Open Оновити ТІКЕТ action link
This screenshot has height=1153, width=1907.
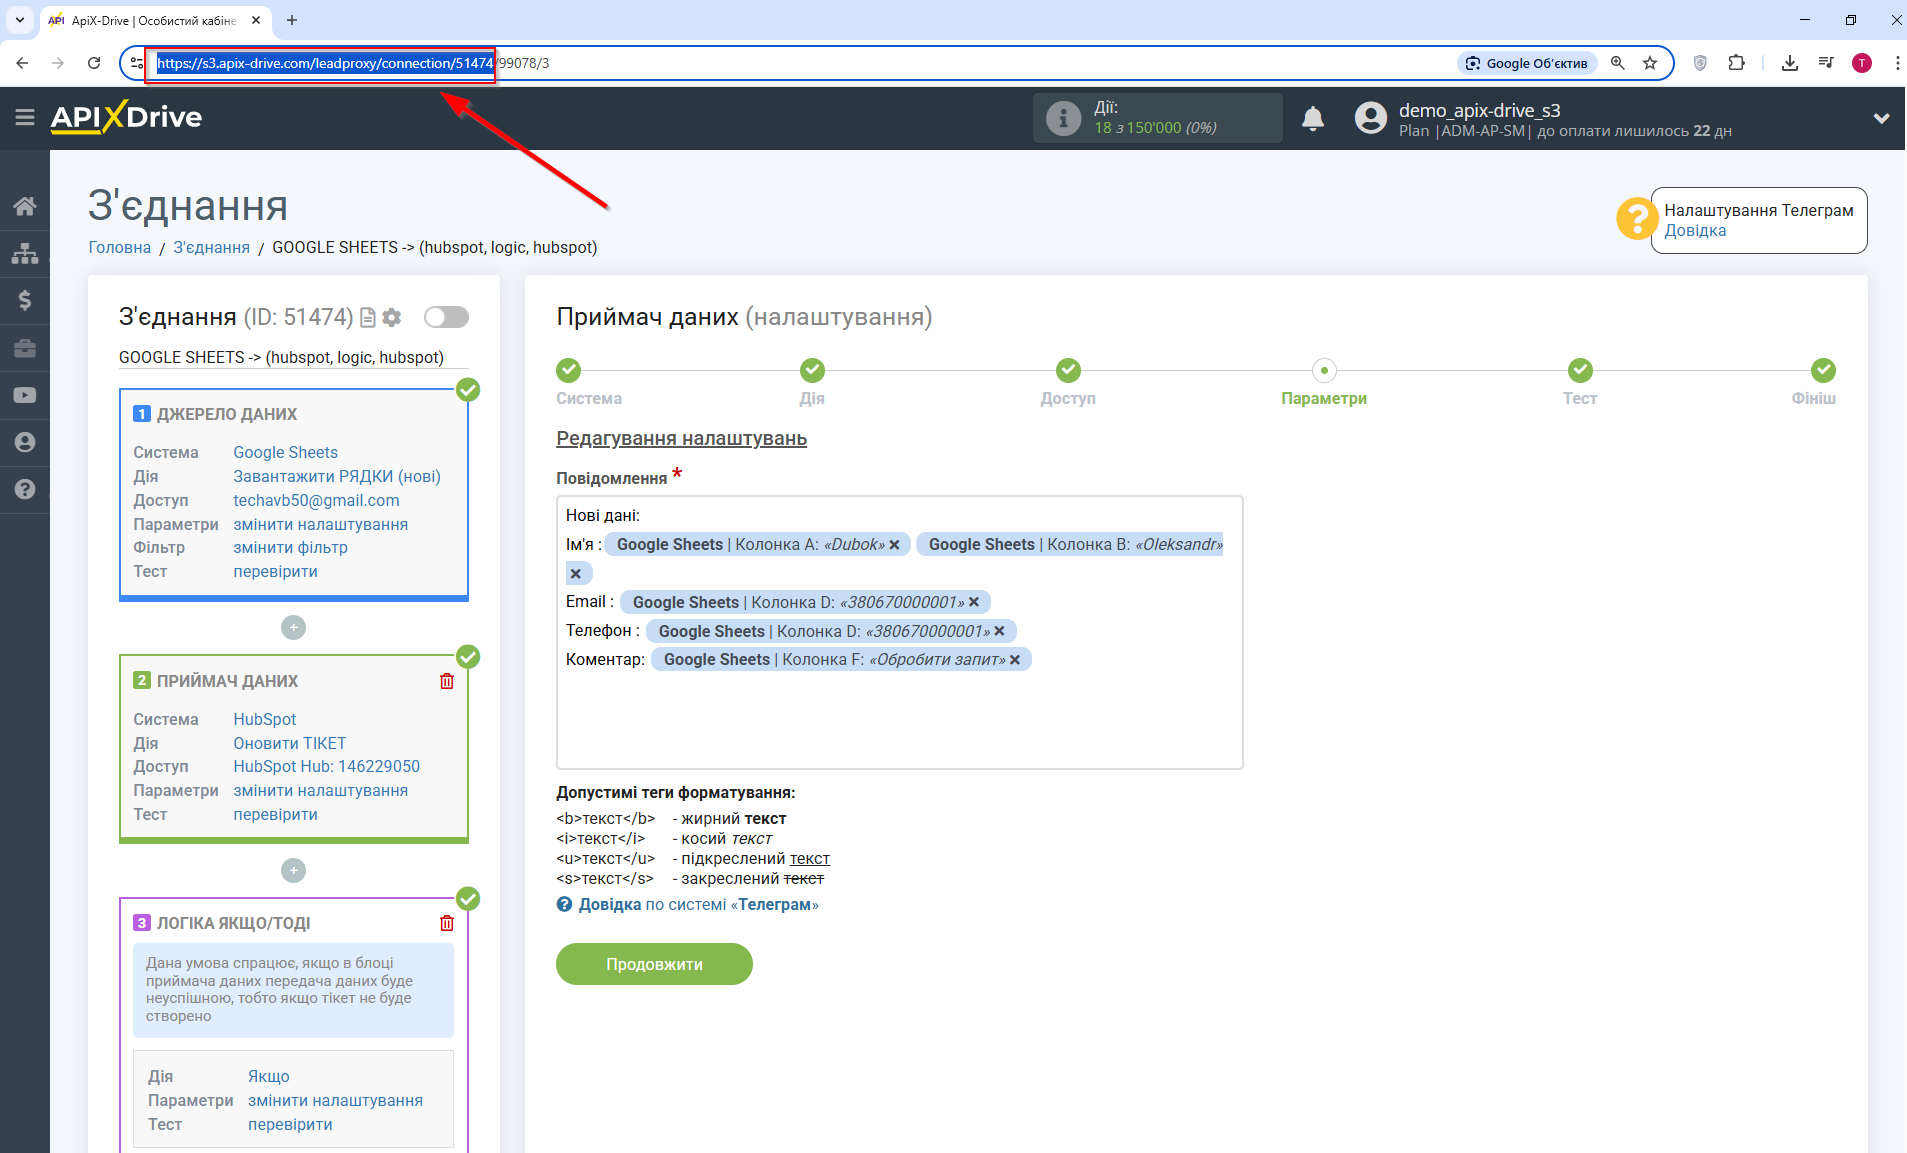click(x=290, y=743)
